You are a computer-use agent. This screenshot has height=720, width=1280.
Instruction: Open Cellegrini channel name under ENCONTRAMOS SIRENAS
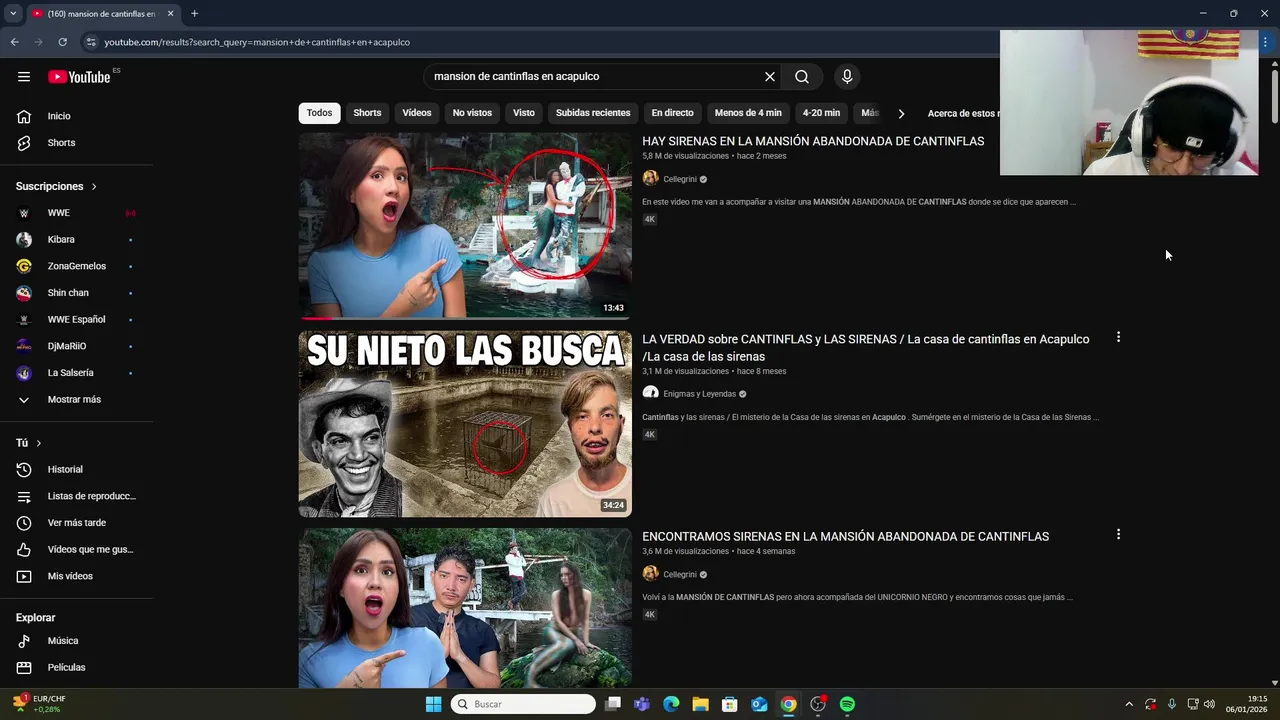[x=680, y=575]
